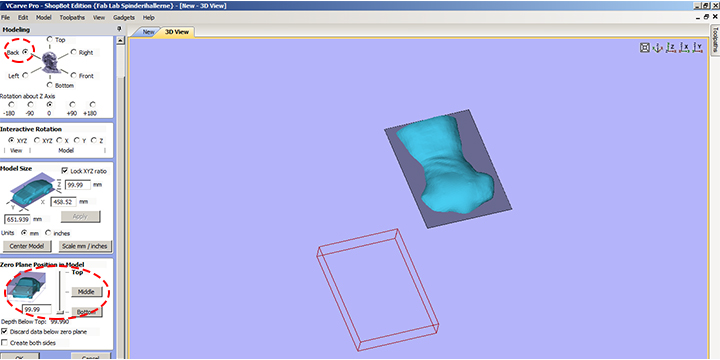Set Z axis rotation to +180
720x360 pixels.
click(93, 104)
